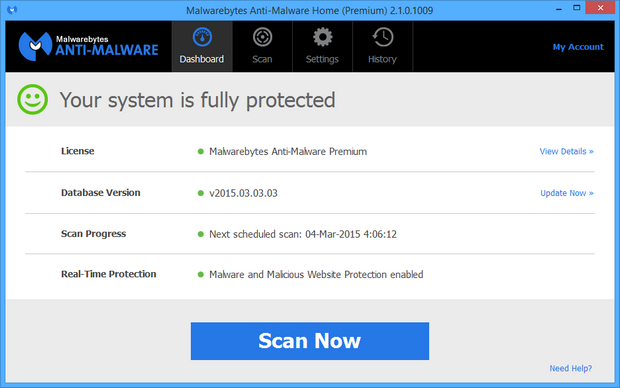Start a scan with Scan Now
Viewport: 620px width, 388px height.
pyautogui.click(x=310, y=341)
